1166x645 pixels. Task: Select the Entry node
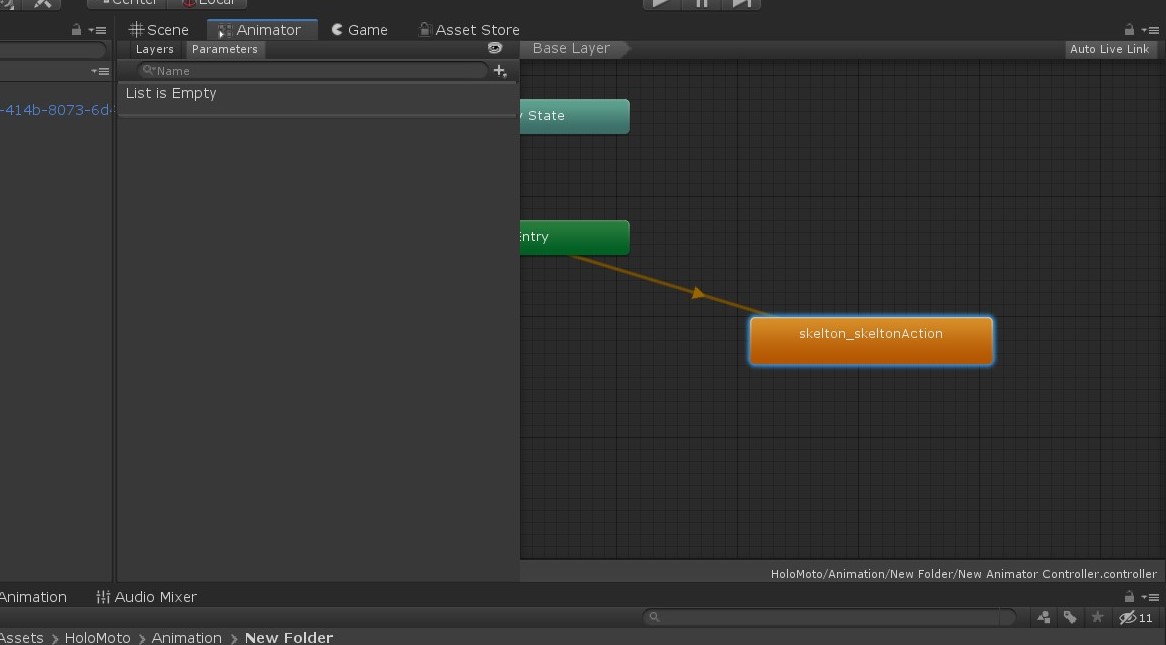pyautogui.click(x=574, y=237)
